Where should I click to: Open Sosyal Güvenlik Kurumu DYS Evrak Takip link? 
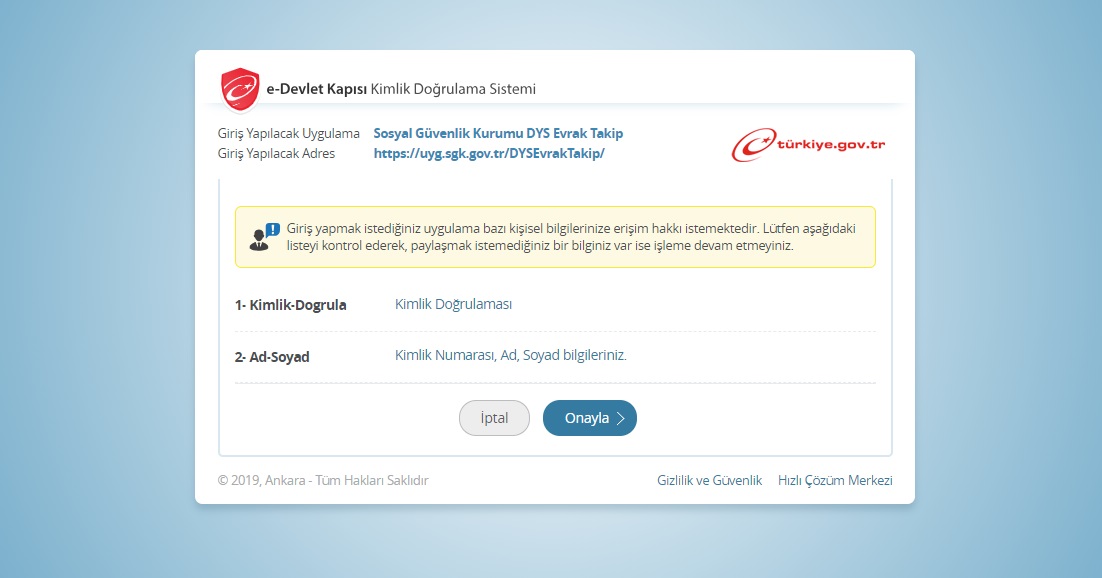tap(498, 134)
